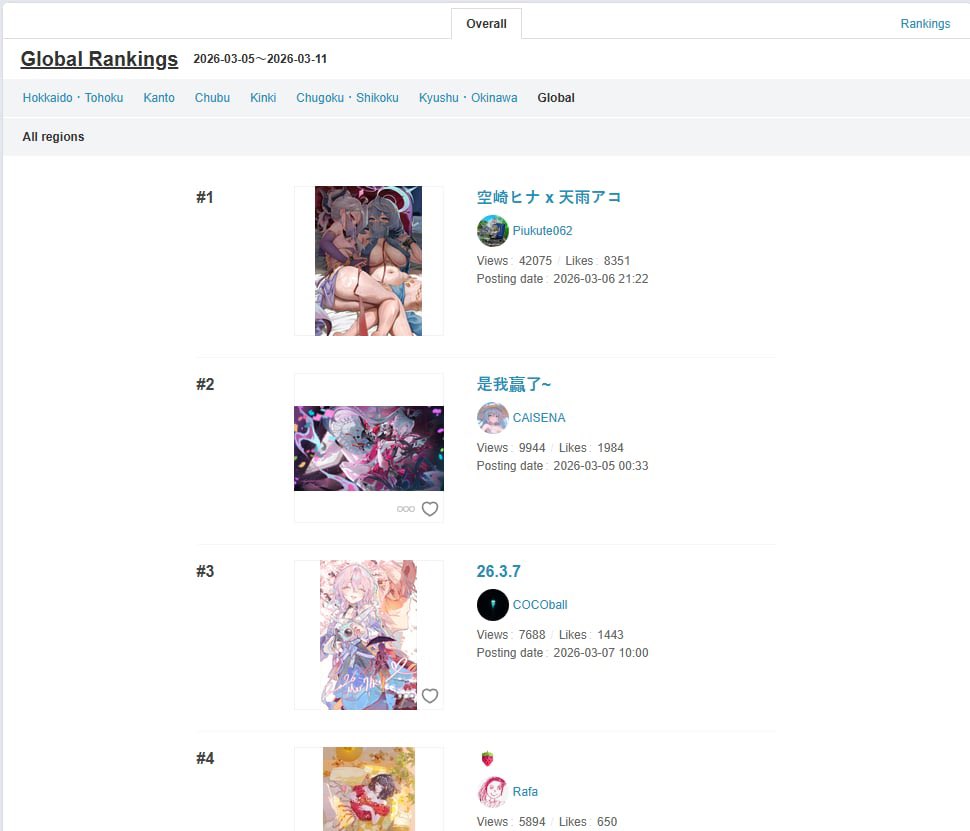Click CAISENA's profile avatar
The height and width of the screenshot is (831, 970).
tap(492, 418)
